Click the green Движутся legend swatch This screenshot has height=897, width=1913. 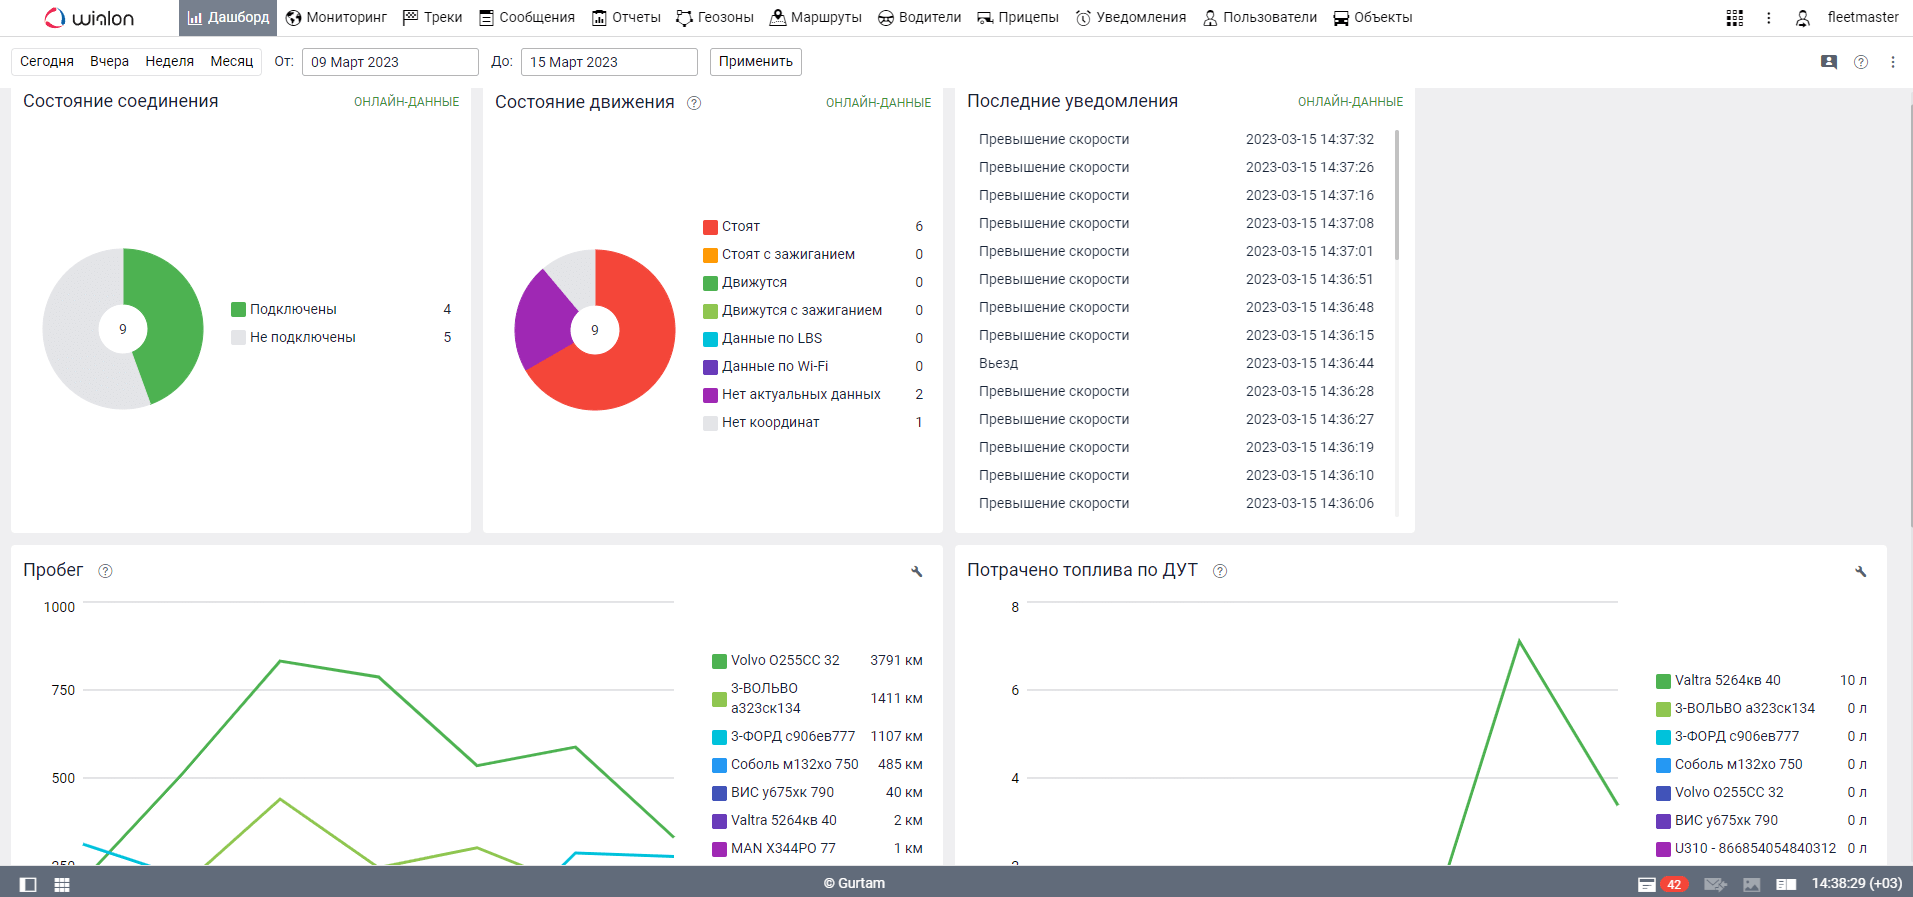point(710,283)
